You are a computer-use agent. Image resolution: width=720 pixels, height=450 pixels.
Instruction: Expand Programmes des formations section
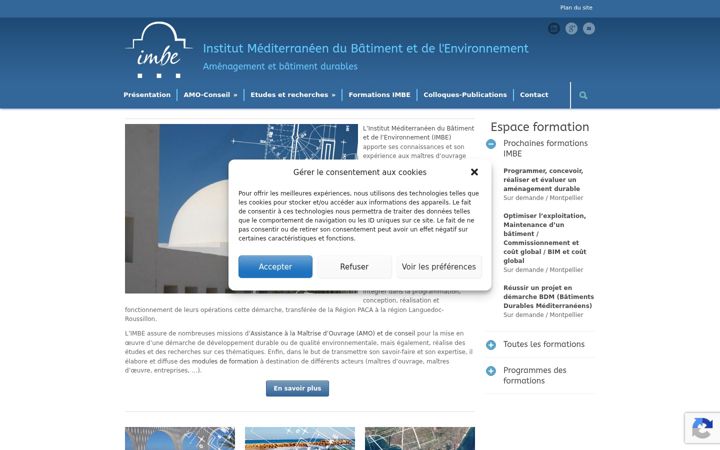click(x=491, y=371)
